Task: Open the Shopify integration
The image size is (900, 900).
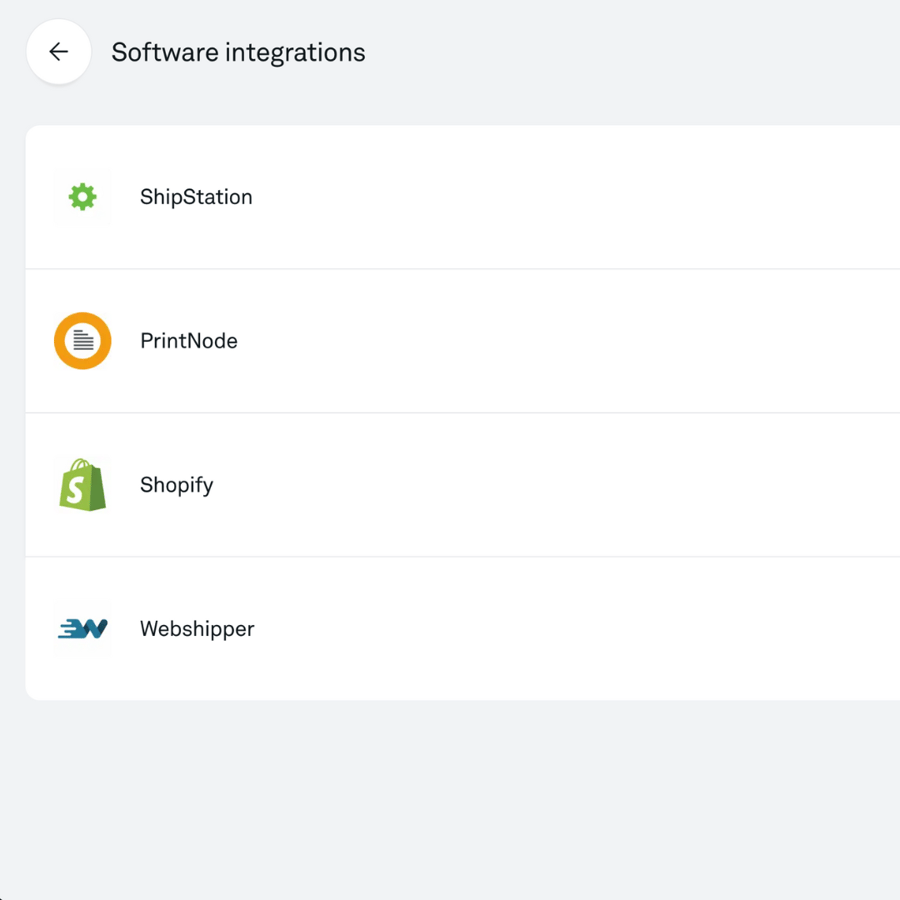Action: click(400, 484)
